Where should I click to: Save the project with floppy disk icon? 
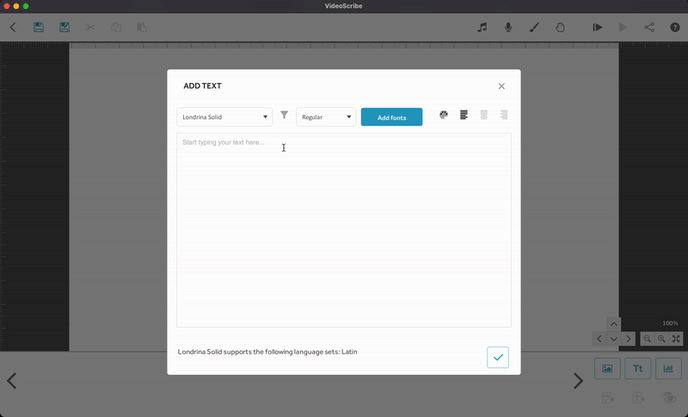[x=39, y=27]
